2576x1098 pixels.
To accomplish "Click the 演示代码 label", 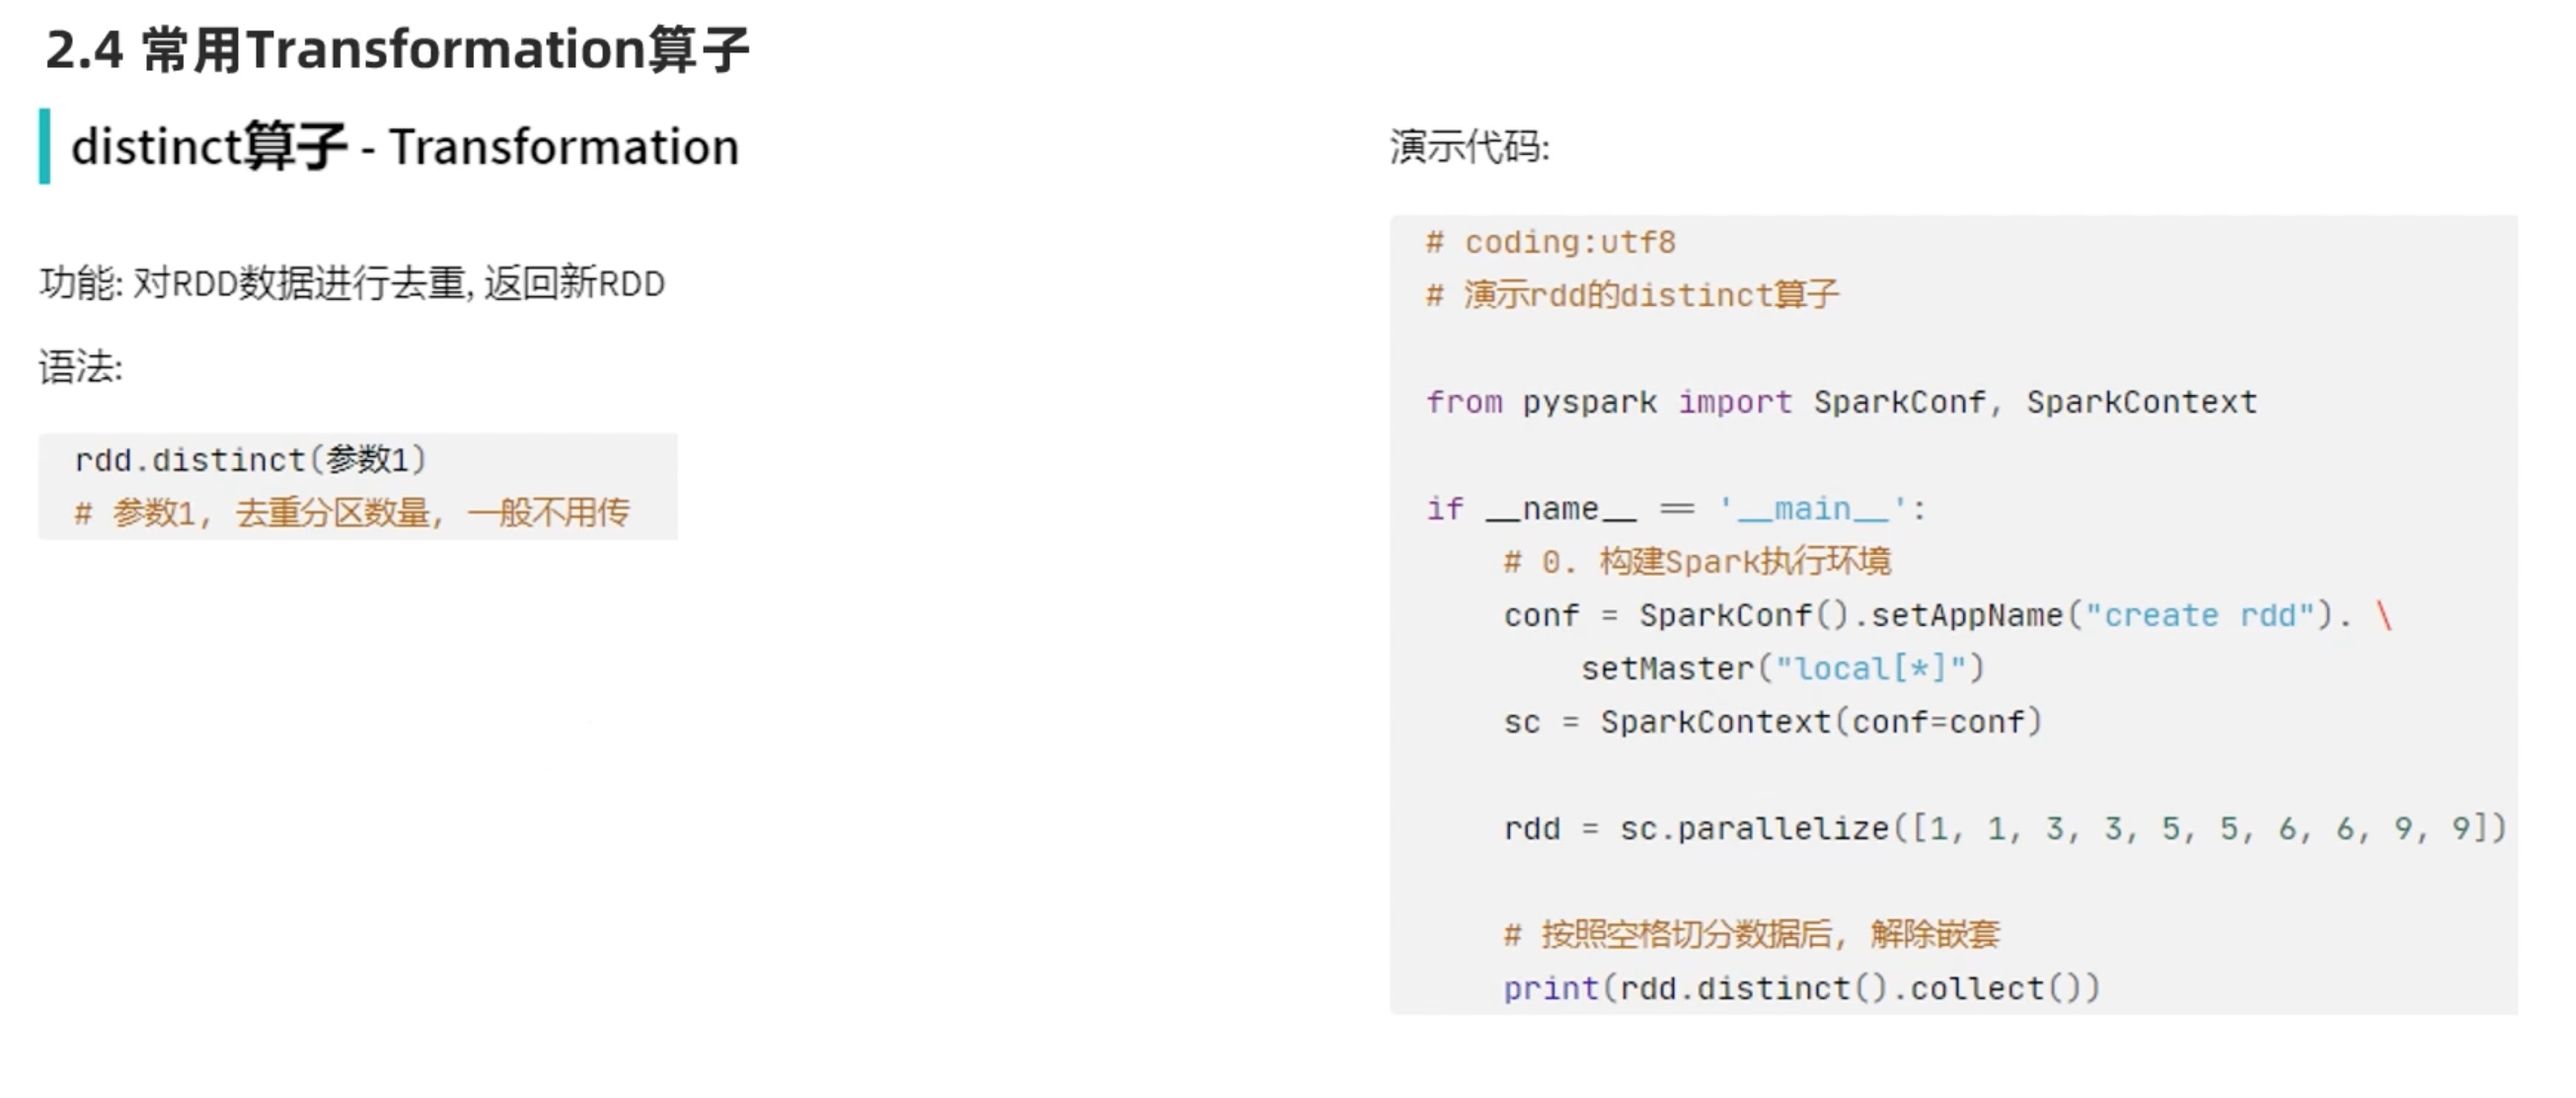I will point(1469,148).
